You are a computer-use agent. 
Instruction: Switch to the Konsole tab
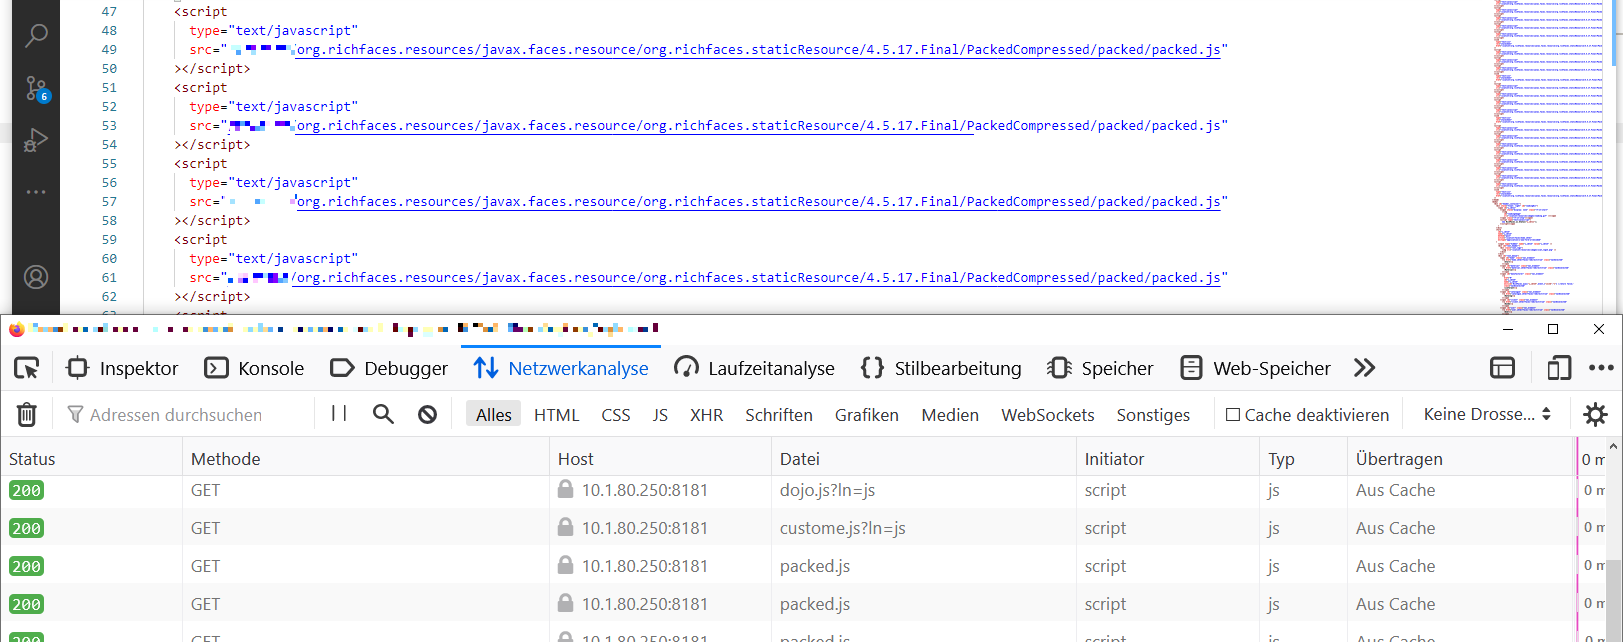254,368
